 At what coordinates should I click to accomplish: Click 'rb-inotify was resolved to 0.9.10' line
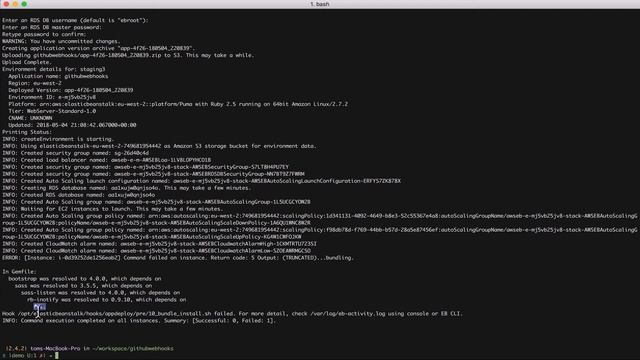(107, 299)
